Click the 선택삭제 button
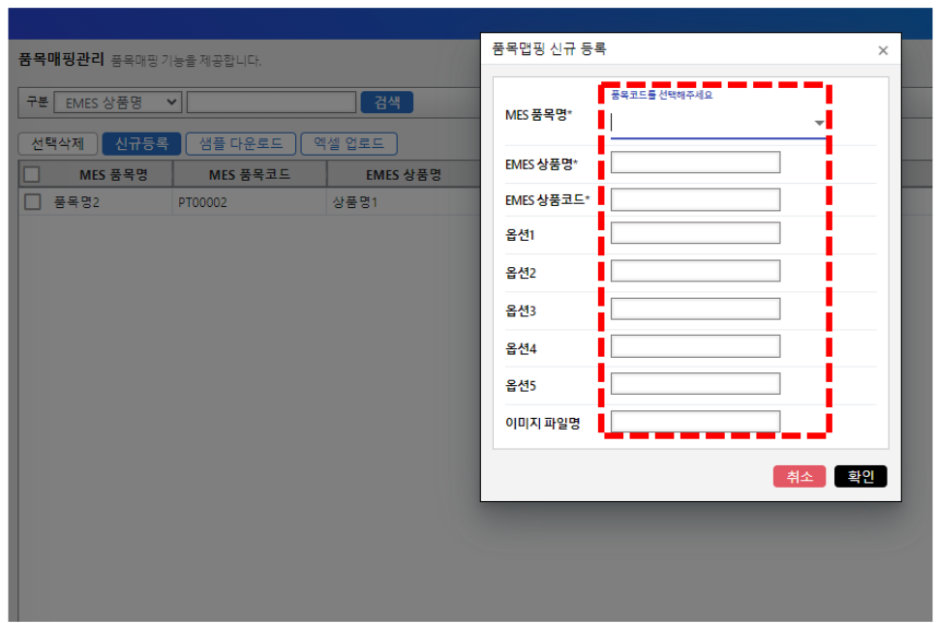Viewport: 936px width, 623px height. (x=58, y=144)
